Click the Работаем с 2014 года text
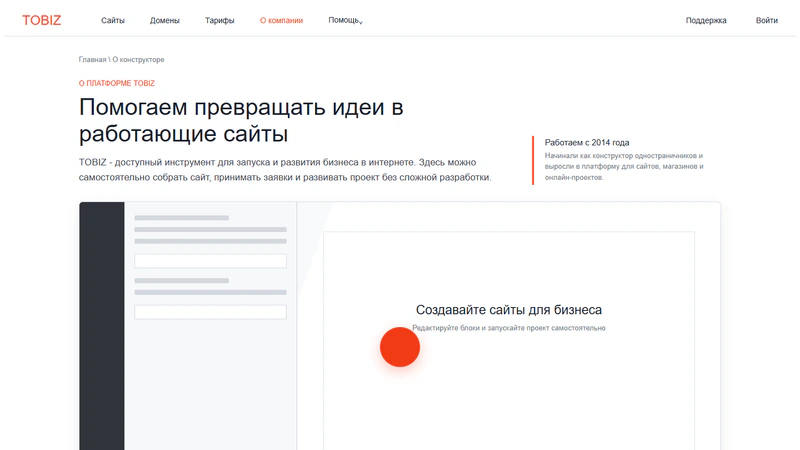800x450 pixels. pyautogui.click(x=587, y=142)
